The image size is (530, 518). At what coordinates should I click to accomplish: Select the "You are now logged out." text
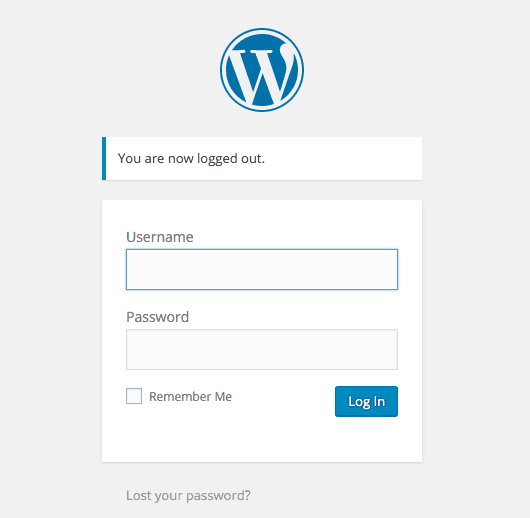[191, 159]
